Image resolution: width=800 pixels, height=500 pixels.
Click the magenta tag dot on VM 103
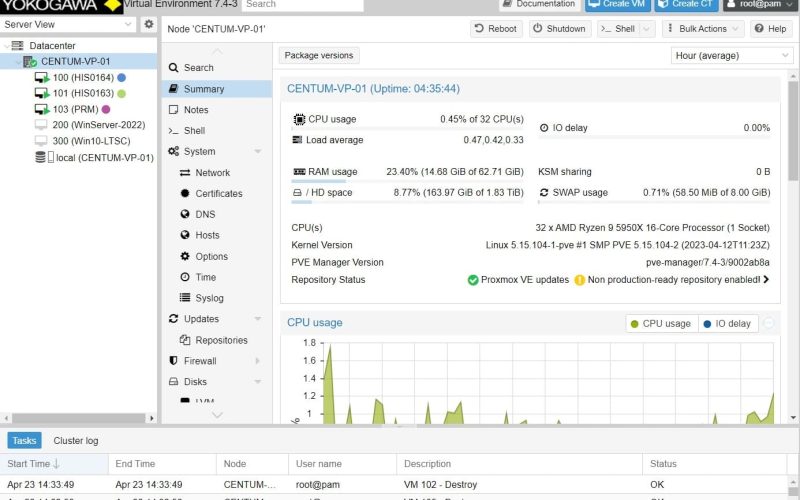pyautogui.click(x=106, y=109)
